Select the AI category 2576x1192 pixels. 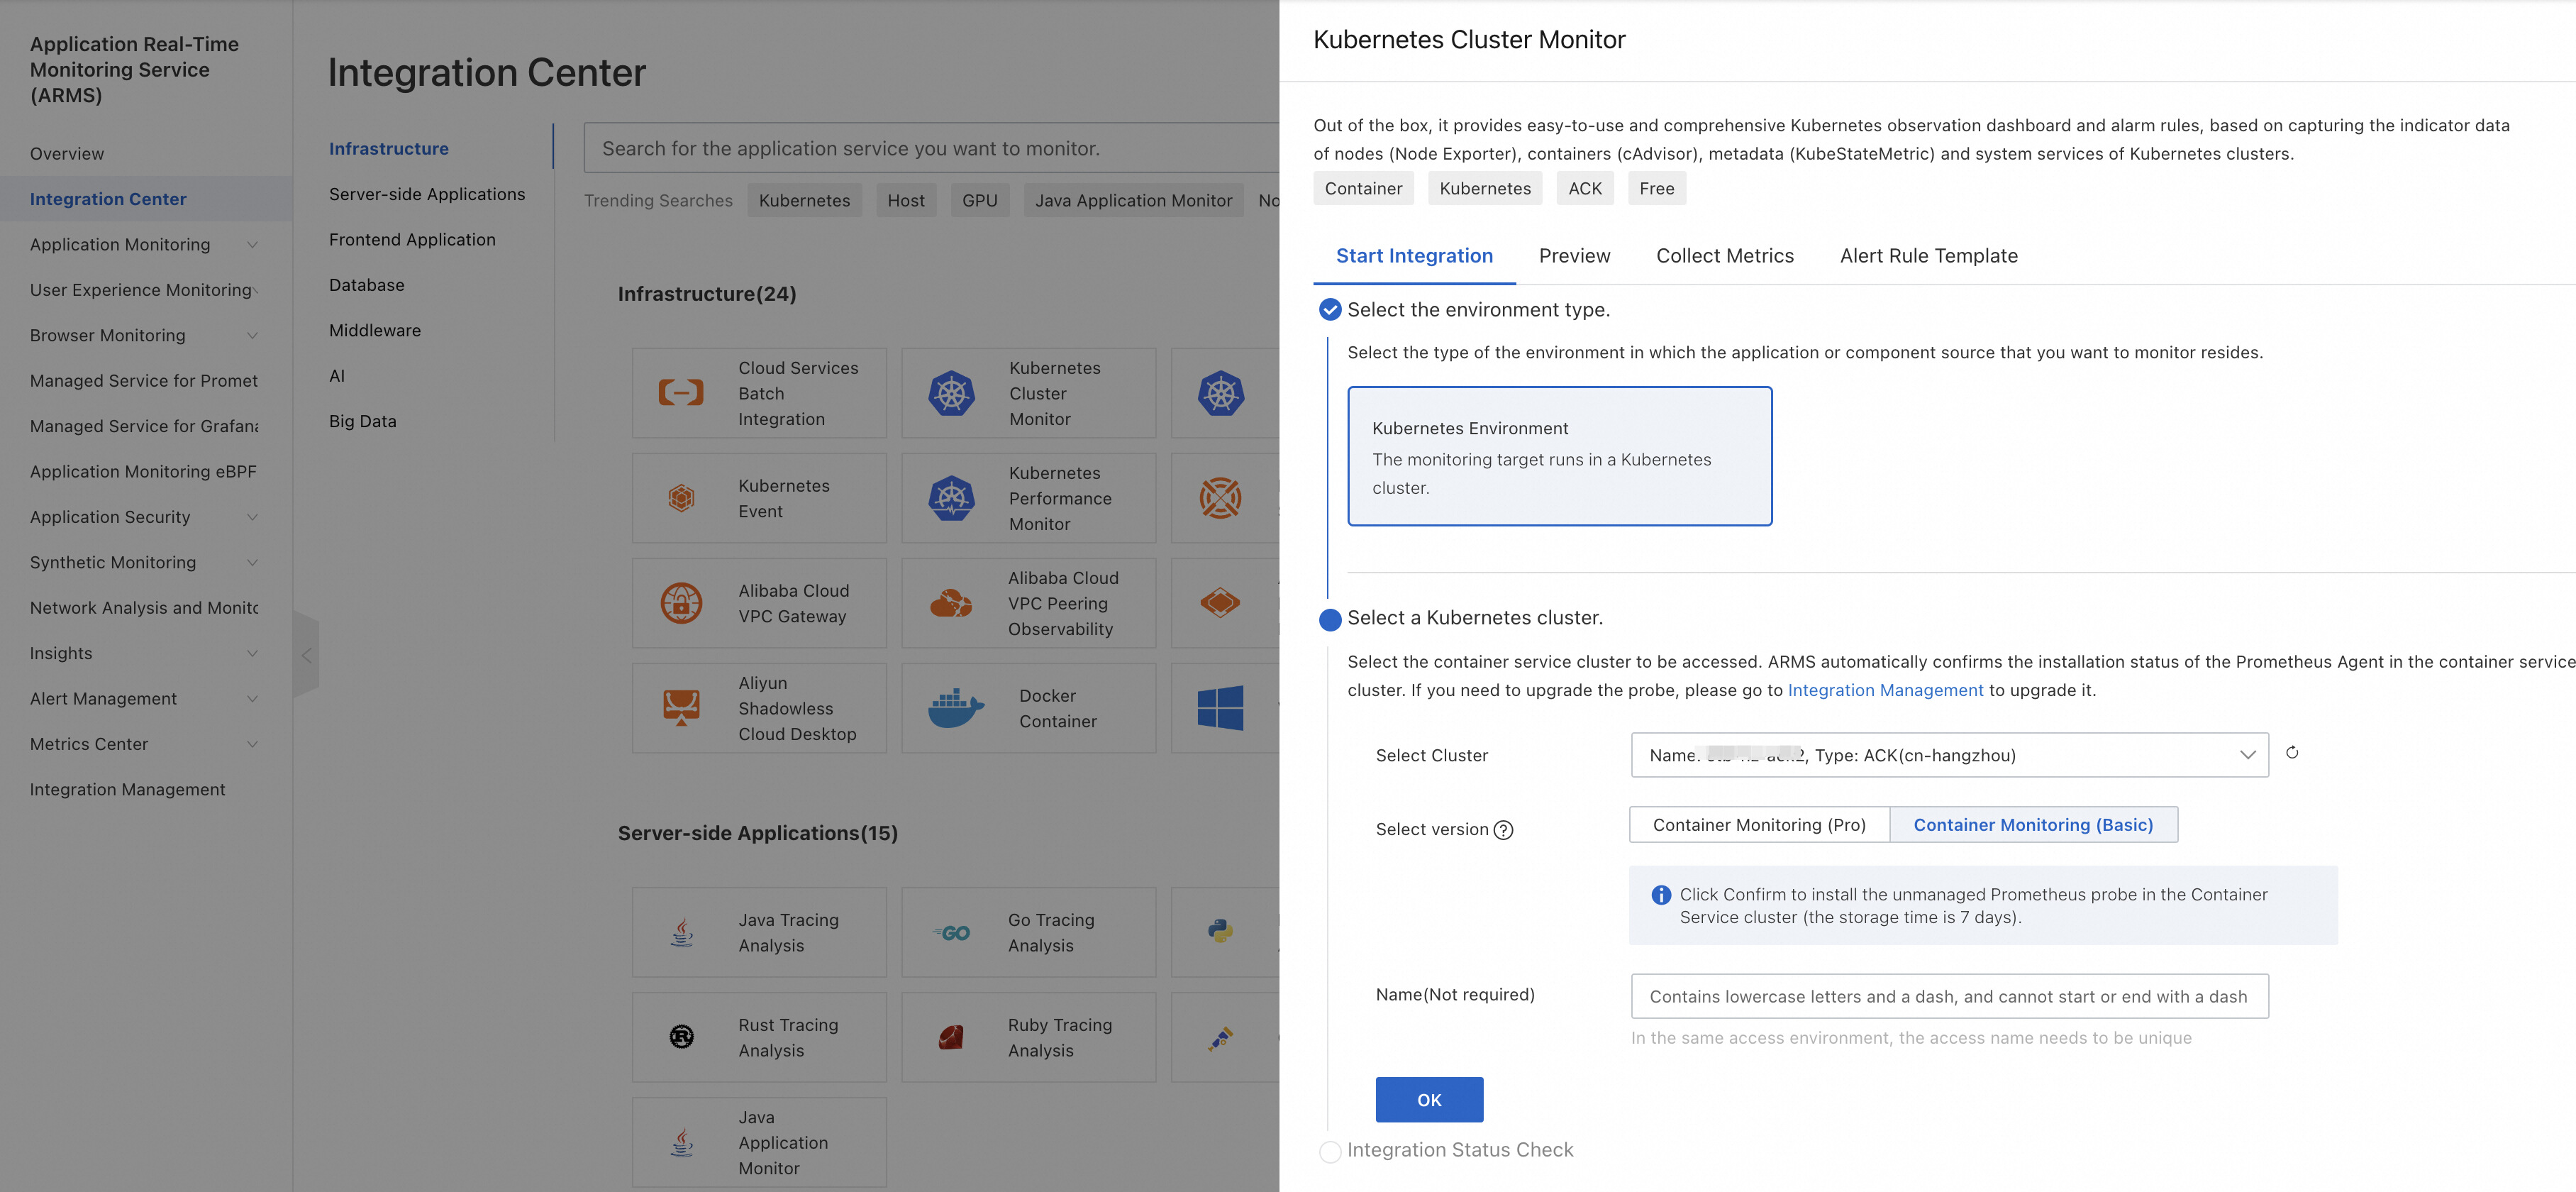click(x=337, y=376)
